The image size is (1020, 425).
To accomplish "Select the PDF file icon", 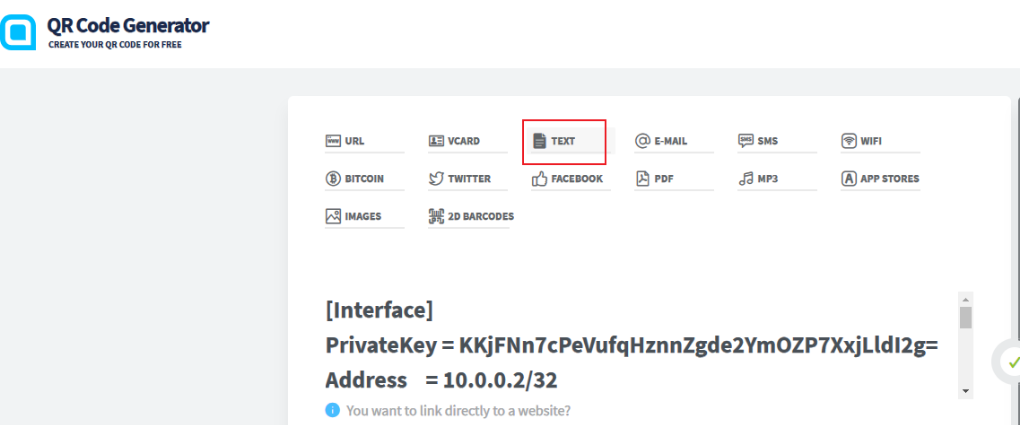I will coord(643,179).
